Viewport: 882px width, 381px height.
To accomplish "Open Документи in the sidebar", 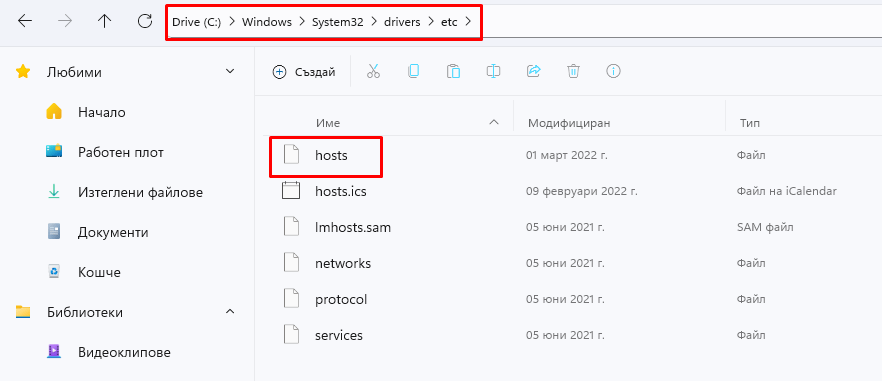I will (114, 232).
